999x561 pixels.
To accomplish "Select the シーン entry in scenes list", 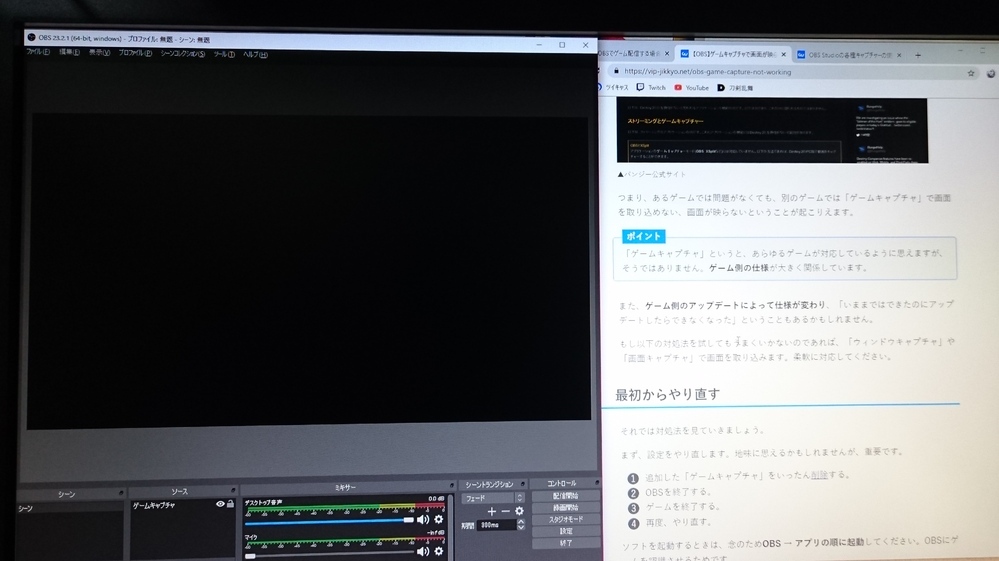I will [70, 509].
